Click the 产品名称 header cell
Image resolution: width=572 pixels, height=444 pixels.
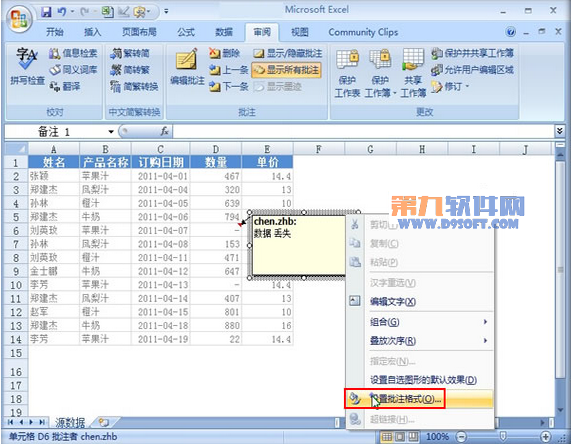pyautogui.click(x=105, y=162)
